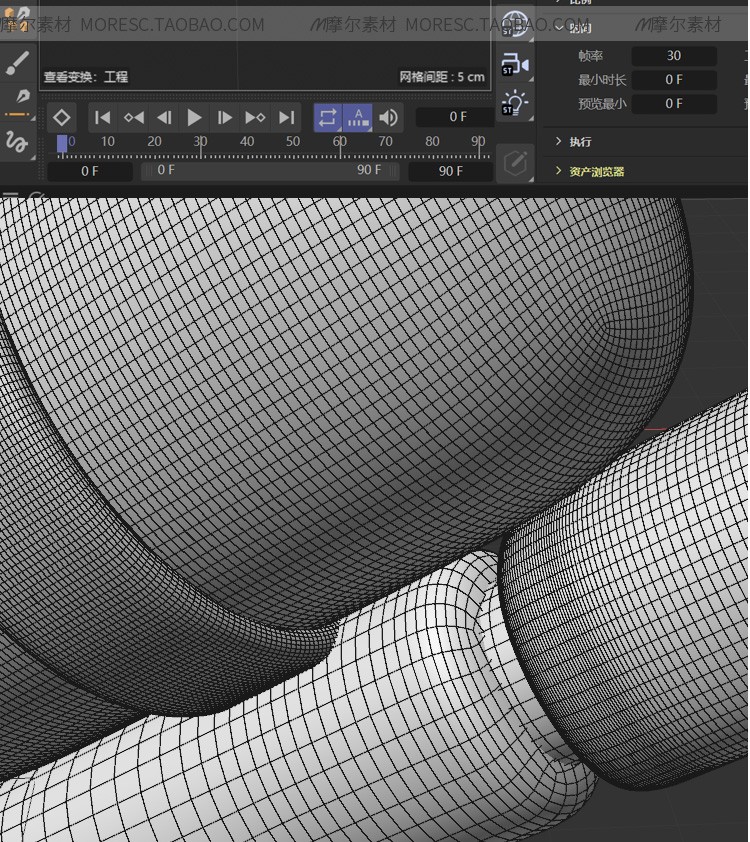Click the 帧率 field showing 30
The height and width of the screenshot is (842, 750).
(x=674, y=56)
